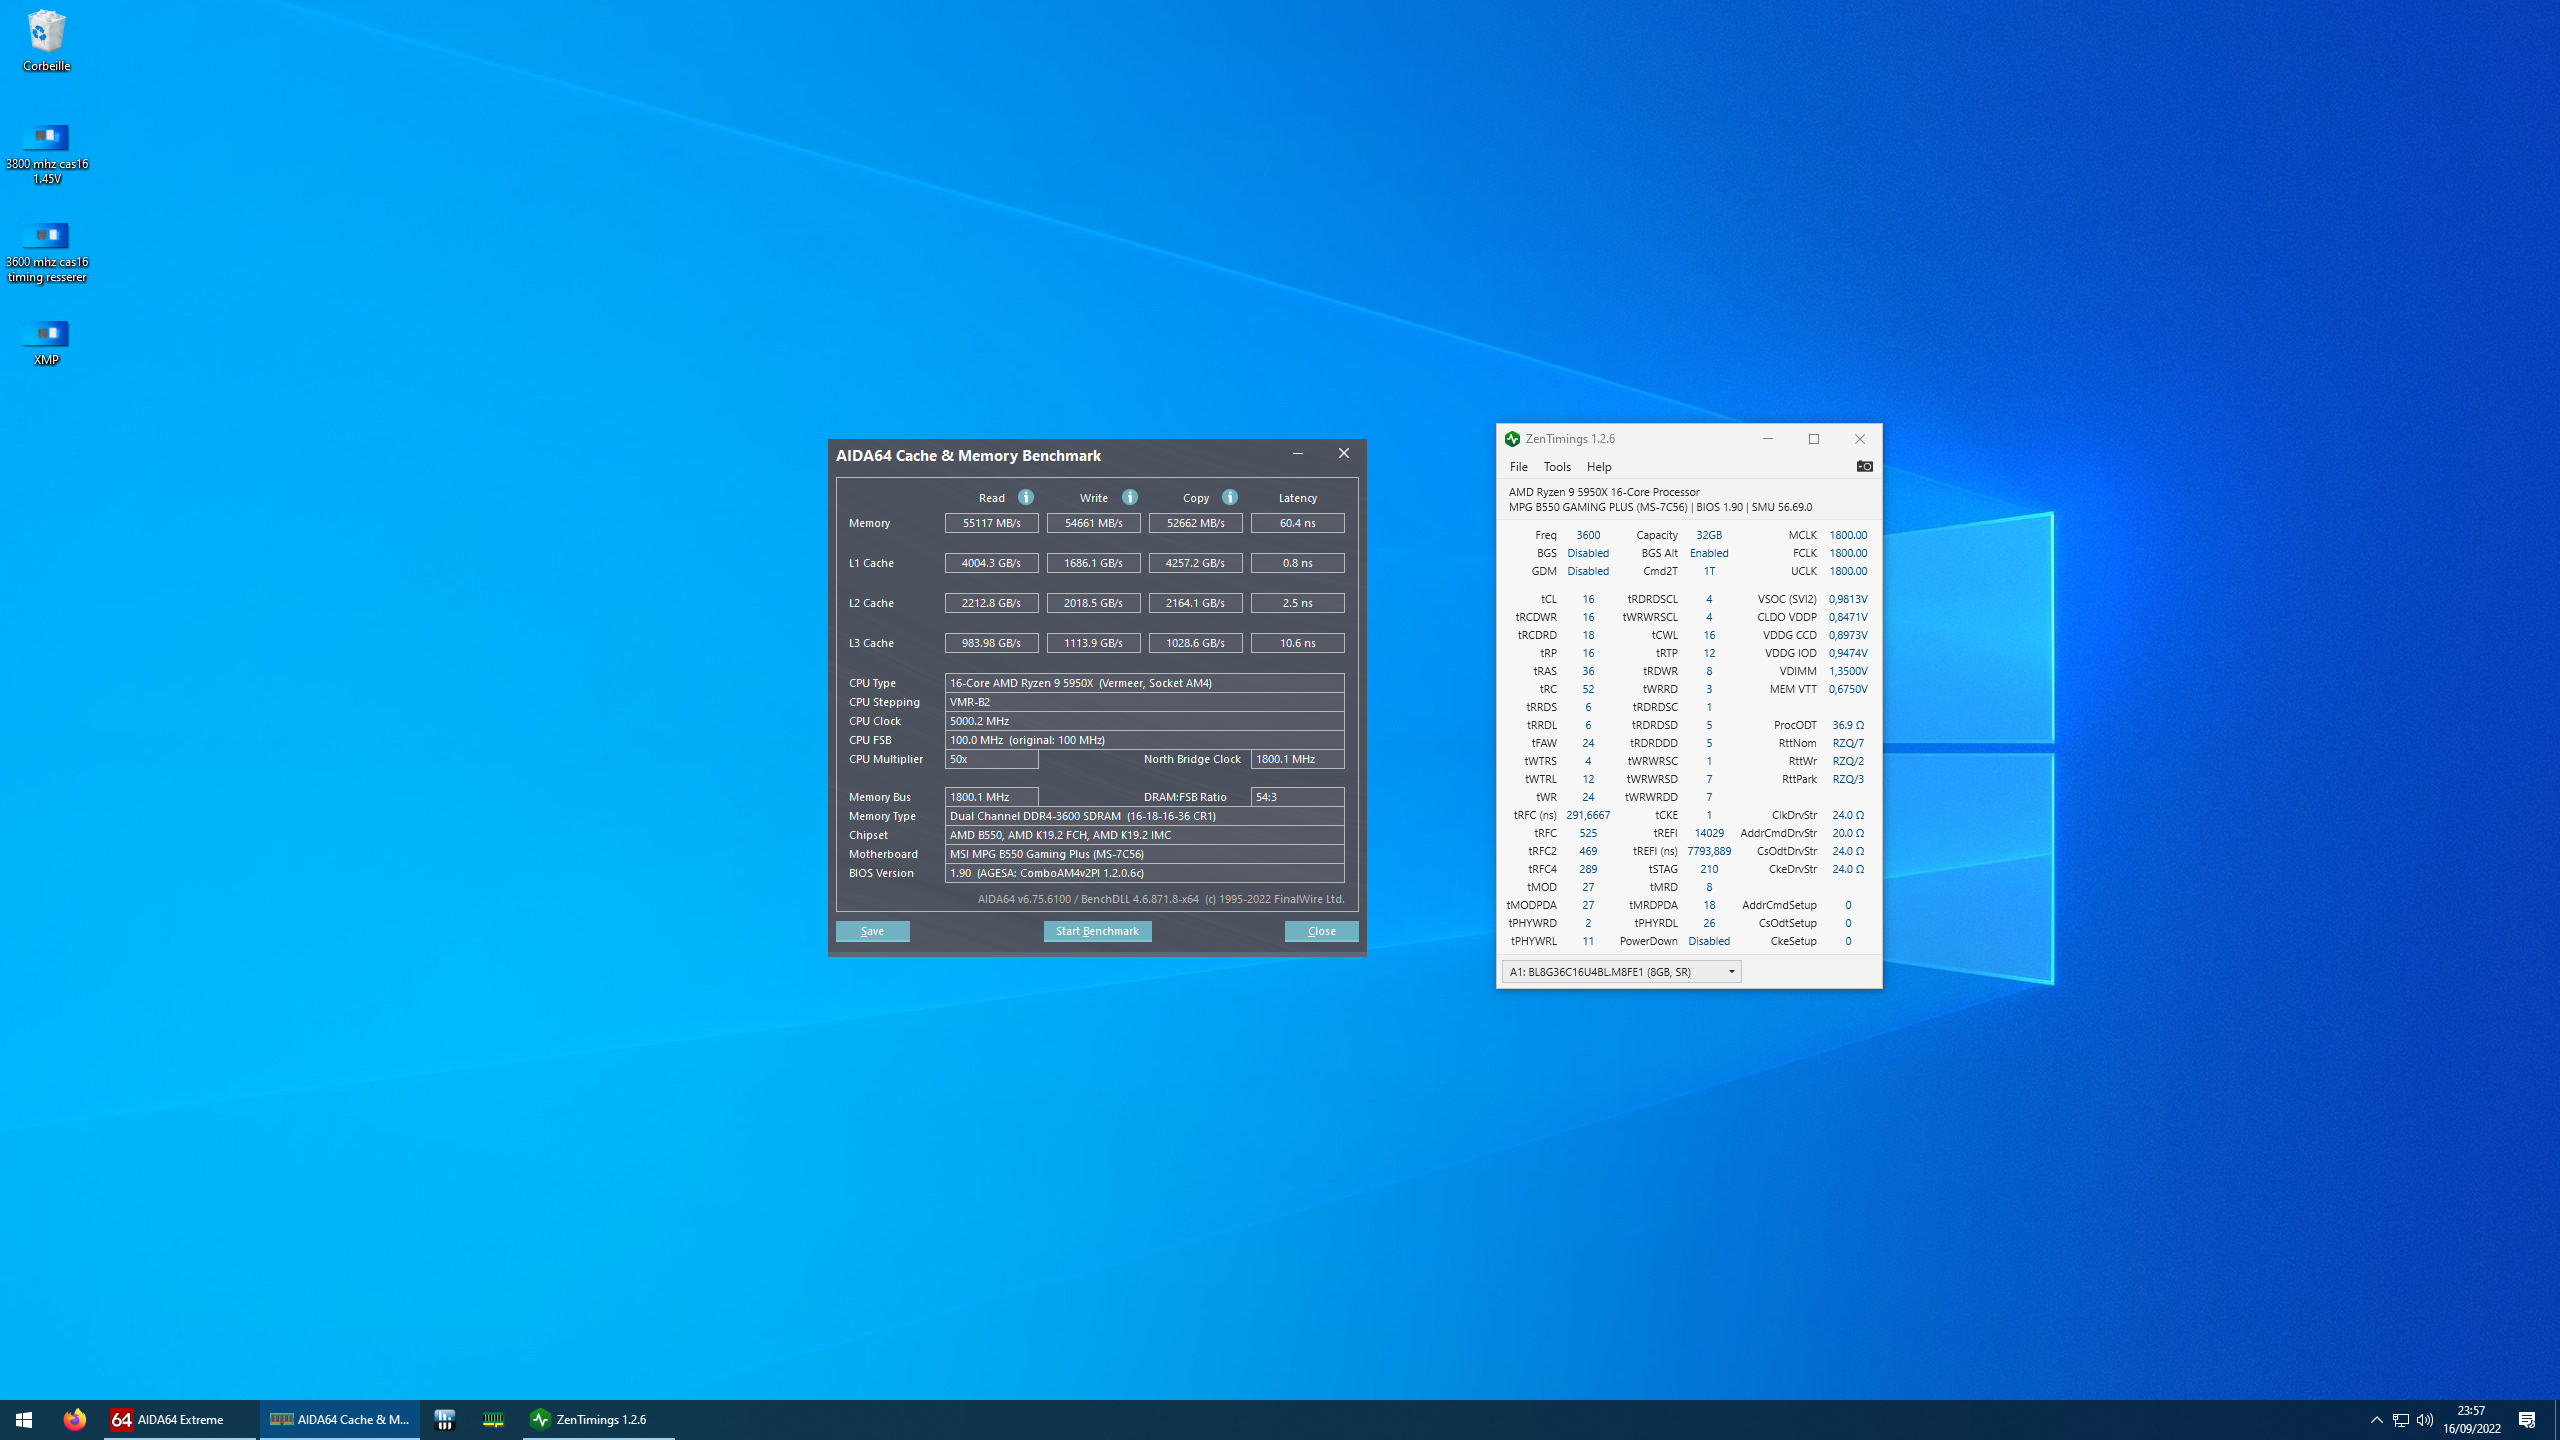2560x1440 pixels.
Task: Open Firefox from the taskbar
Action: 74,1419
